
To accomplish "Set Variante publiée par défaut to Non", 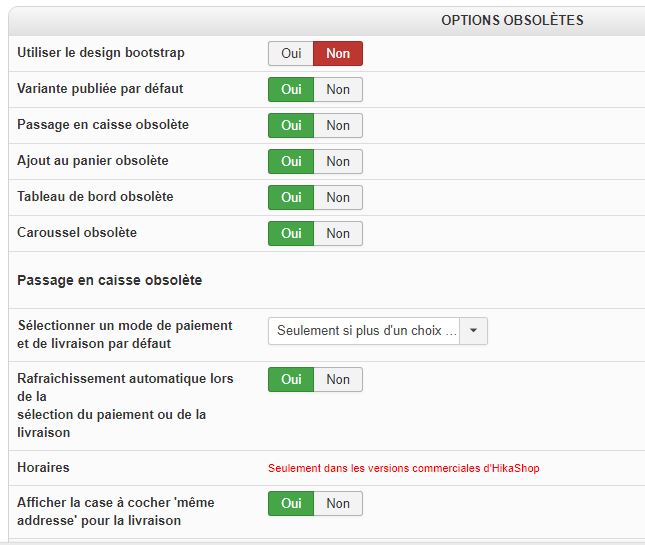I will [338, 89].
